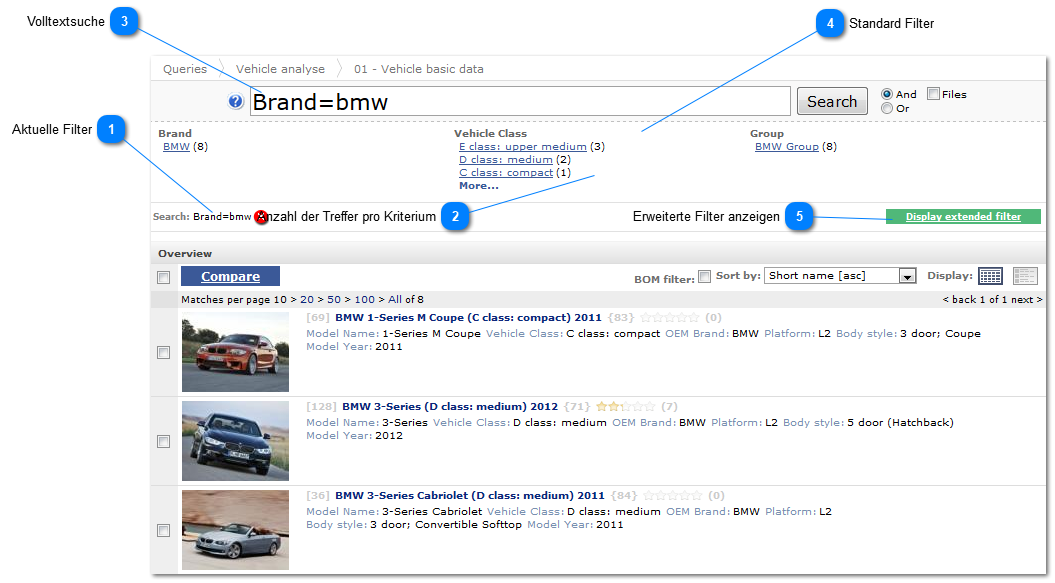The width and height of the screenshot is (1055, 583).
Task: Click the Search button
Action: (x=832, y=102)
